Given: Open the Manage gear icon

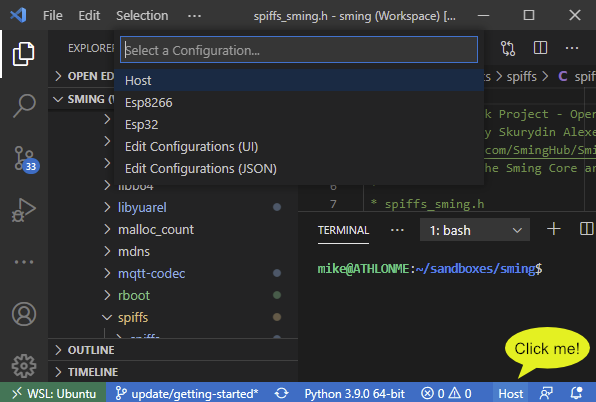Looking at the screenshot, I should pos(24,366).
